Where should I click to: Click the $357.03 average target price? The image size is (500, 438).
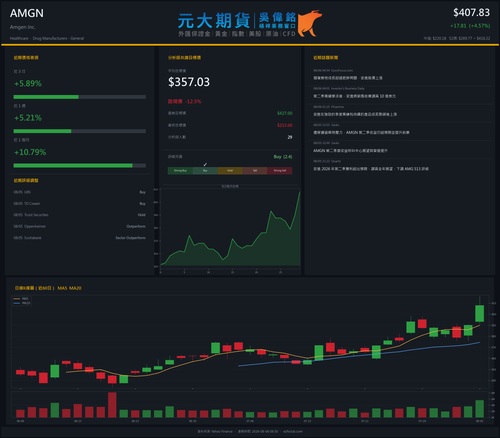click(189, 82)
